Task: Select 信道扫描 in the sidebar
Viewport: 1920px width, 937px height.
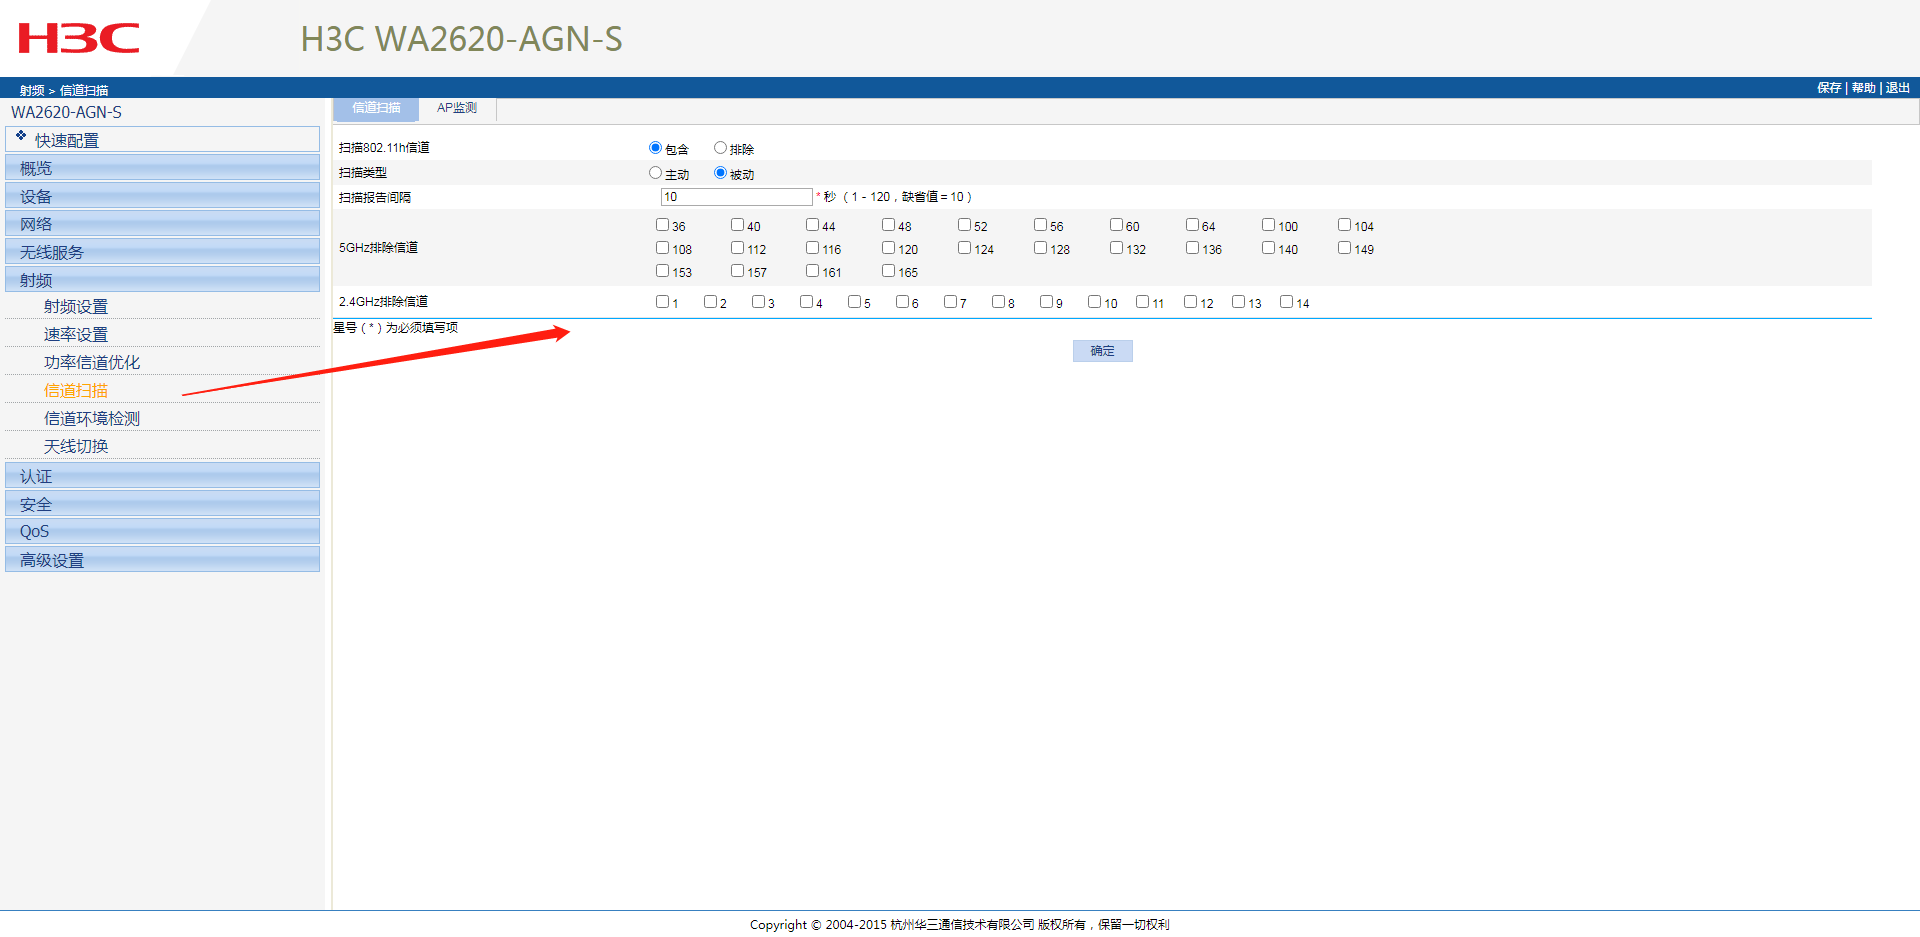Action: pos(76,391)
